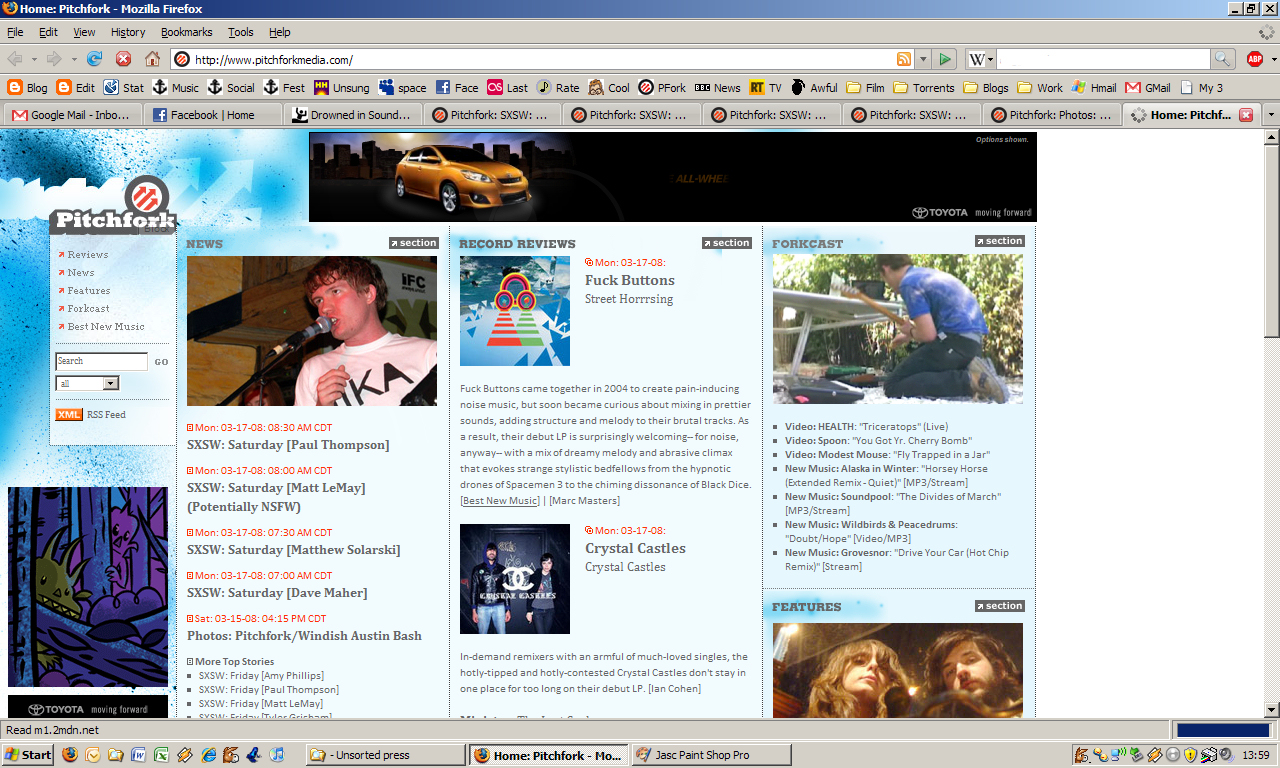Open the Forkcast video thumbnail
This screenshot has width=1280, height=768.
pyautogui.click(x=897, y=328)
